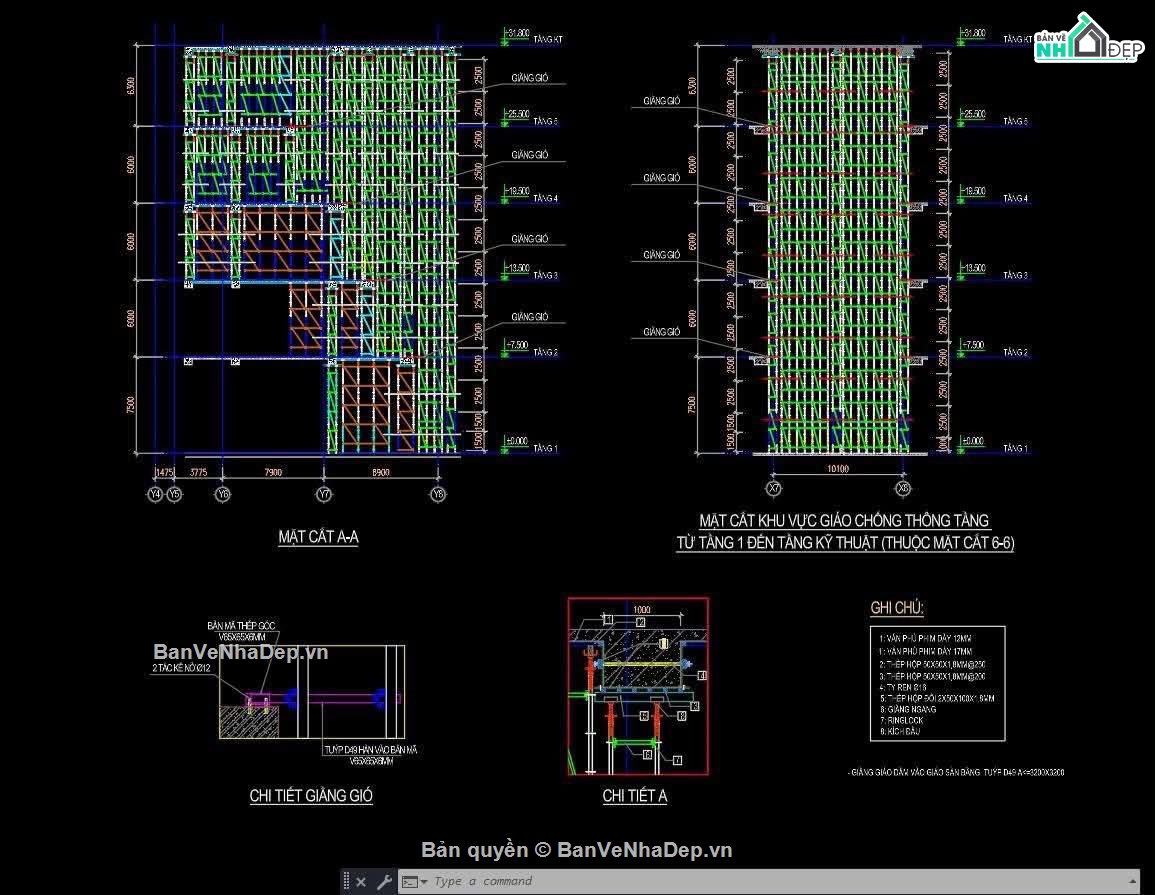
Task: Select the X8 grid axis bubble
Action: pos(903,488)
